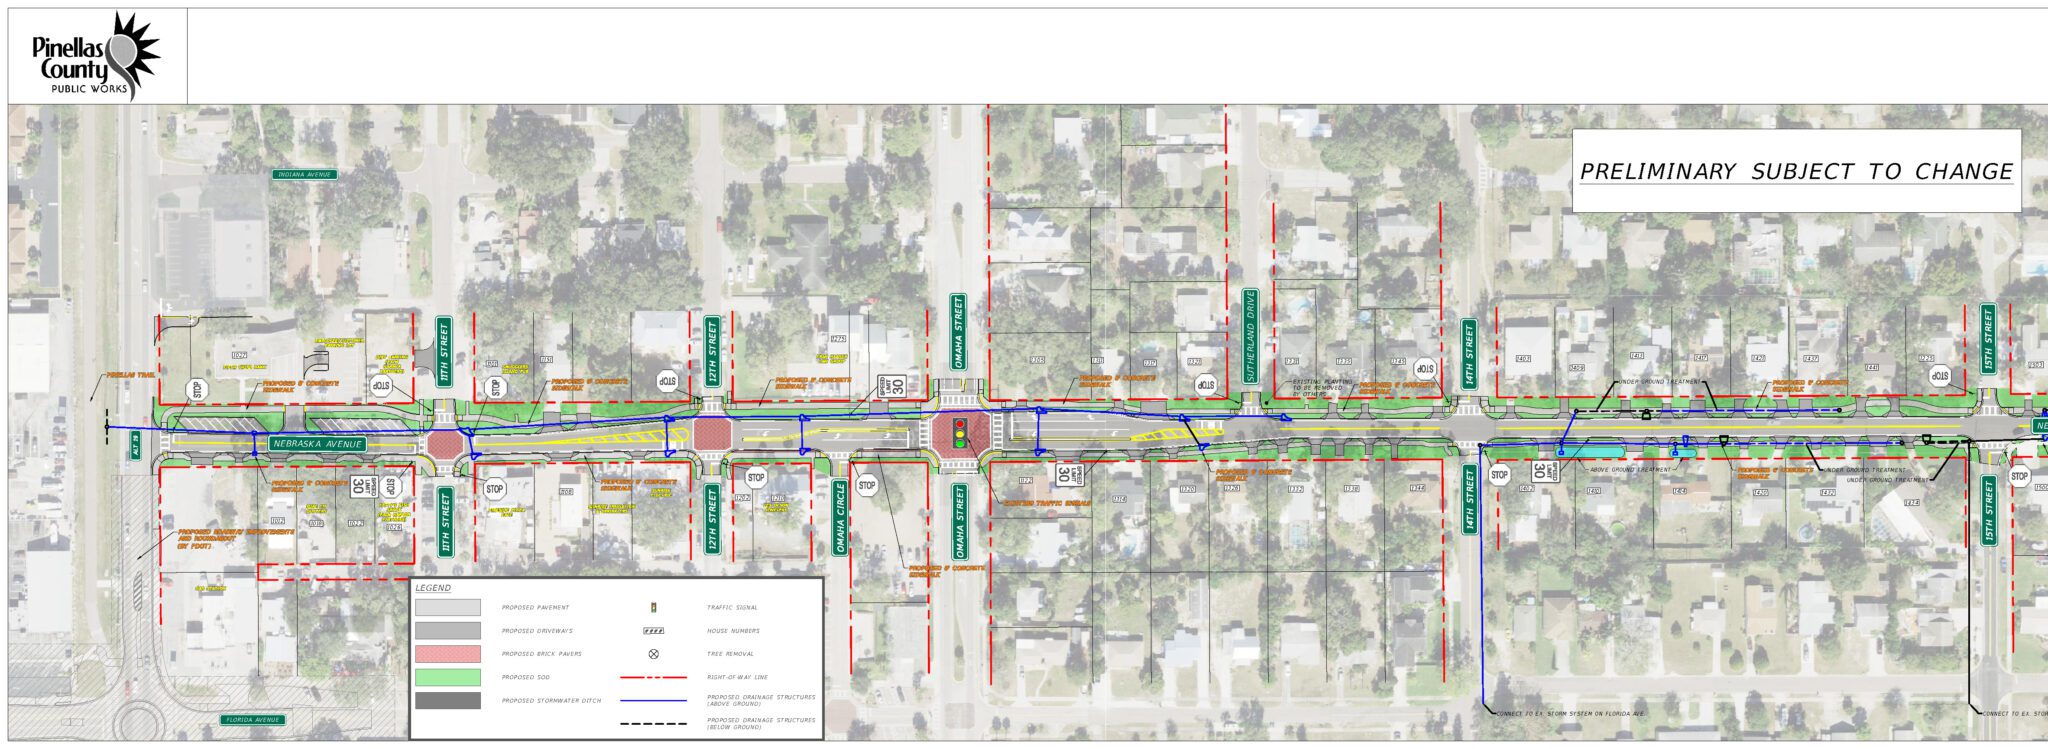
Task: Click the stop sign nearest the Pinellas Trail label
Action: click(x=198, y=390)
